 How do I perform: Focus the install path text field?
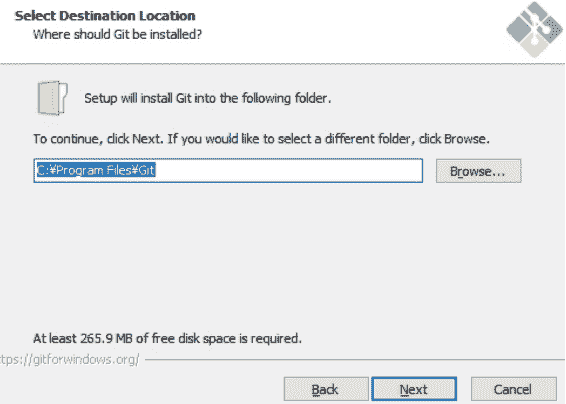(x=228, y=170)
